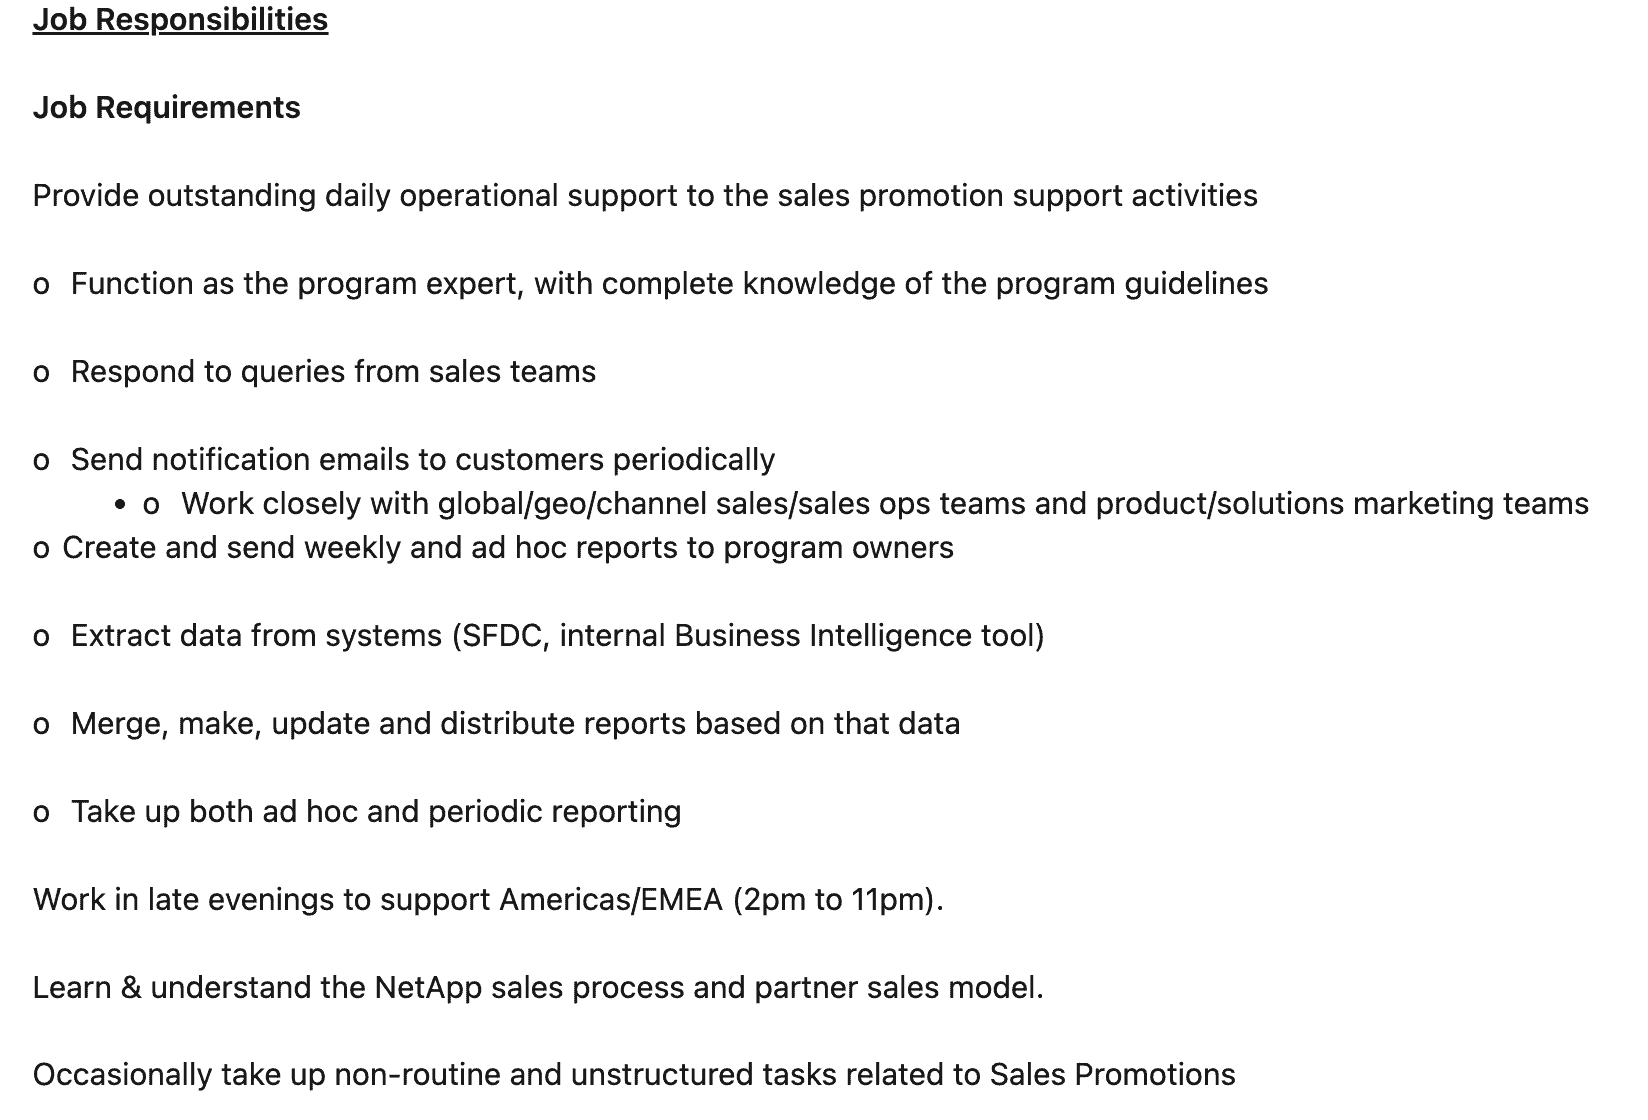Click the words 'Sales Promotions' in the last line
The image size is (1648, 1120).
coord(1113,1075)
